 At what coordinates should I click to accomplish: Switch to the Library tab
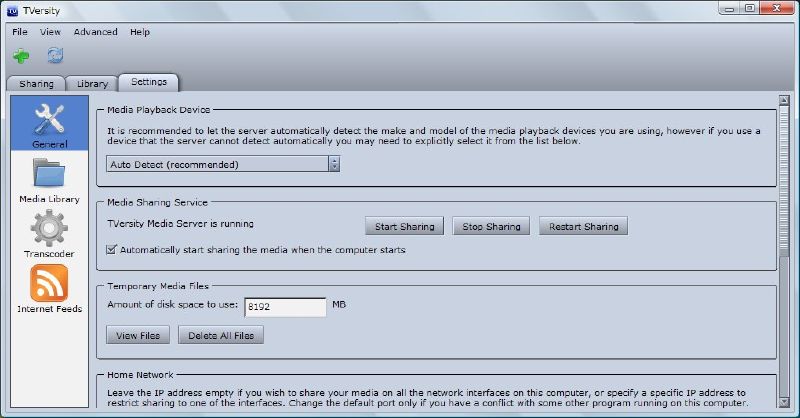[92, 84]
